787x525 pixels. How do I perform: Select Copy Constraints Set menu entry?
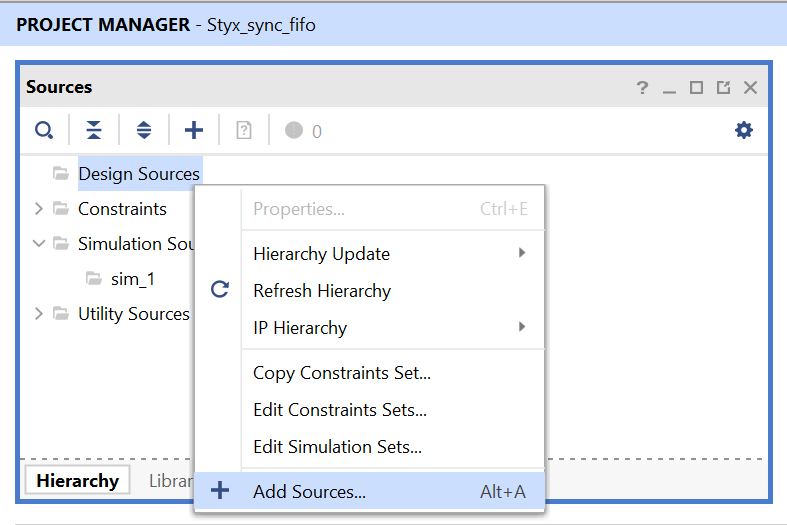coord(342,373)
